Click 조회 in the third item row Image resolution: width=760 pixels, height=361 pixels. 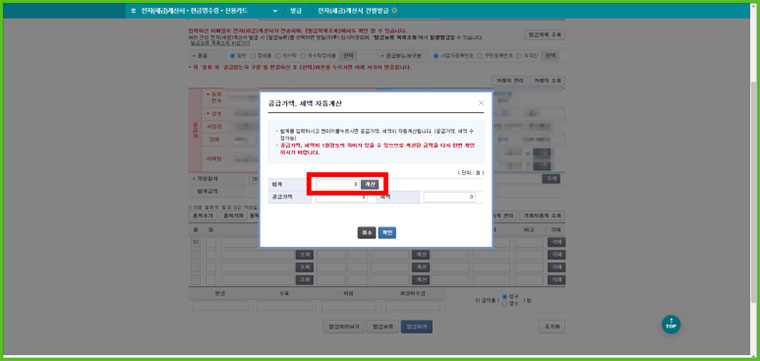point(304,267)
